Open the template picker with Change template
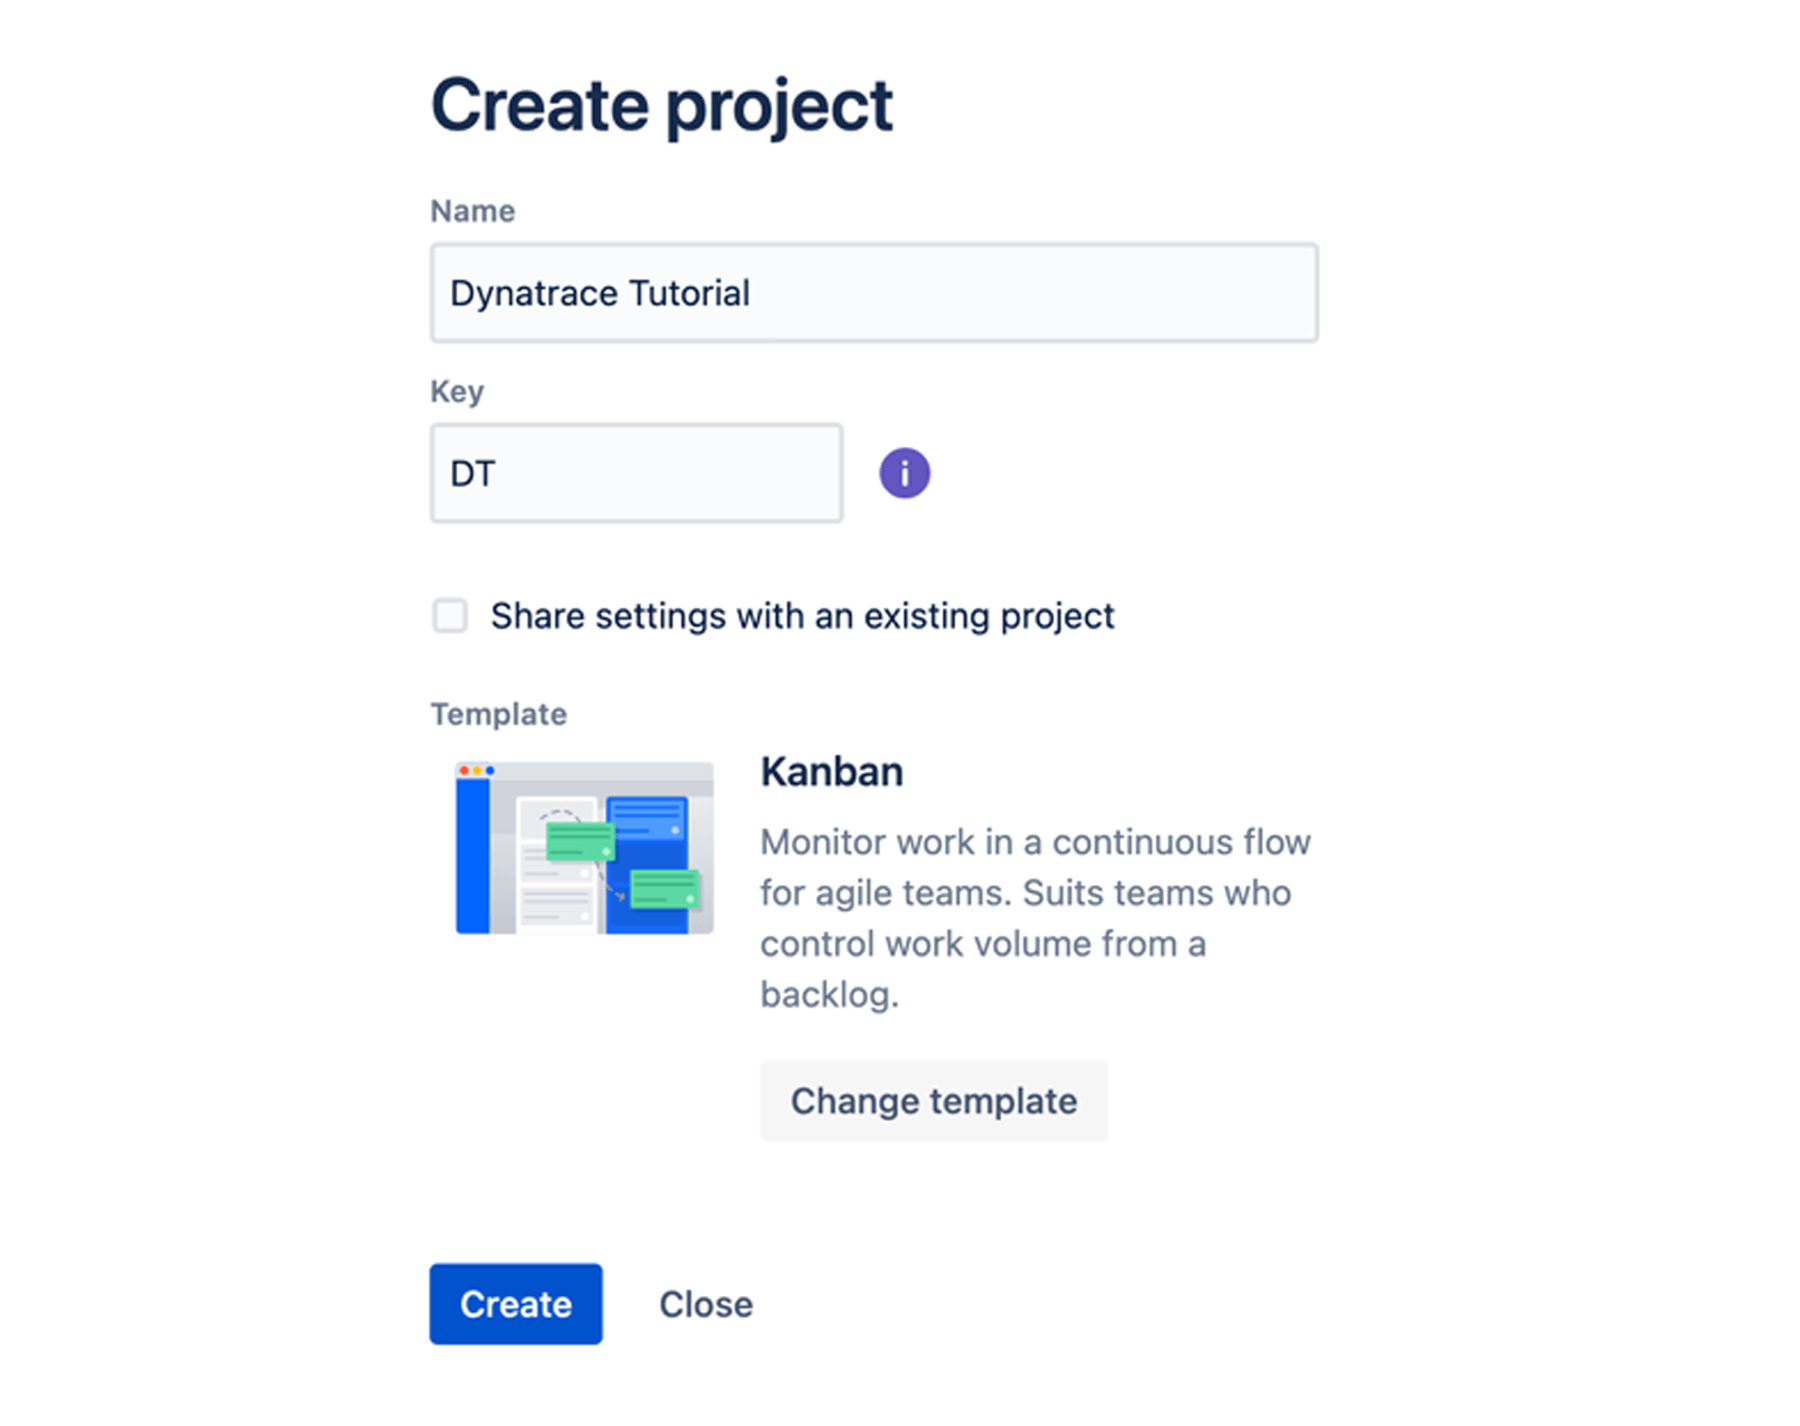The image size is (1800, 1426). 933,1100
